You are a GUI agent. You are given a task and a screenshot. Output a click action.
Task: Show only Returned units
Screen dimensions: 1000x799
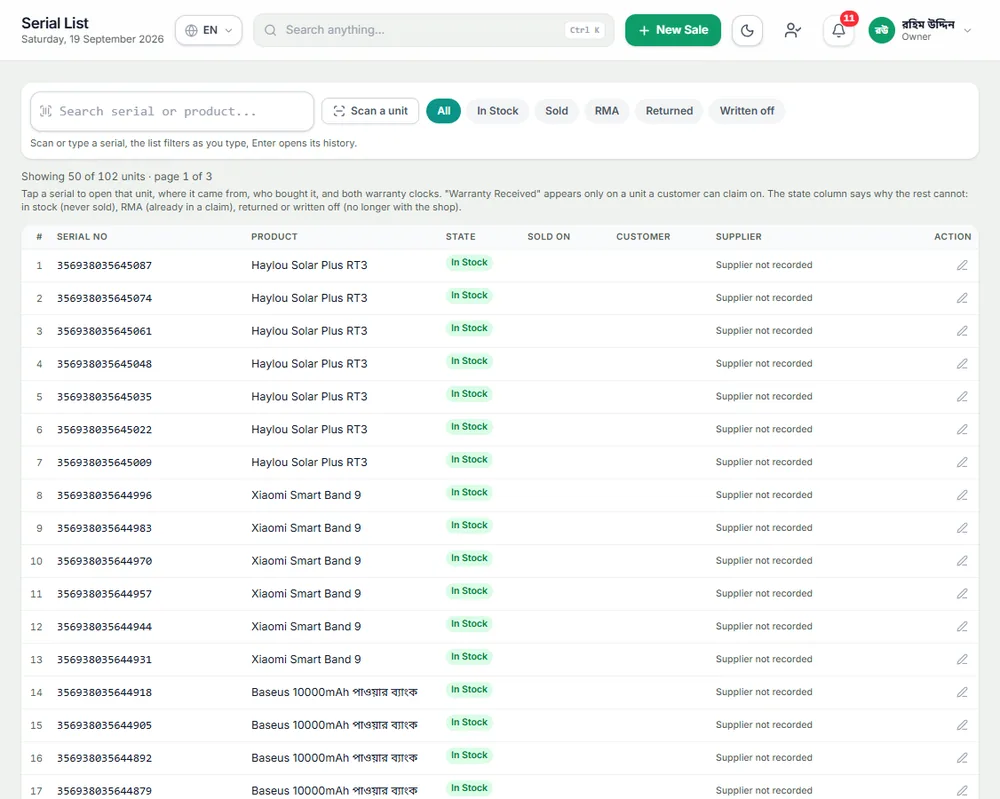(669, 111)
